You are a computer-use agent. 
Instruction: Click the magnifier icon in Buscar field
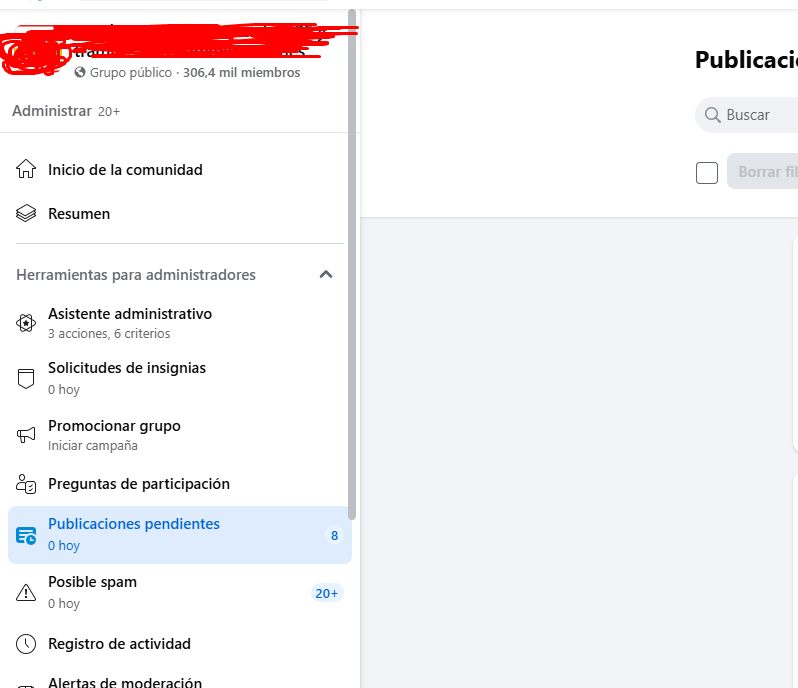[x=712, y=115]
